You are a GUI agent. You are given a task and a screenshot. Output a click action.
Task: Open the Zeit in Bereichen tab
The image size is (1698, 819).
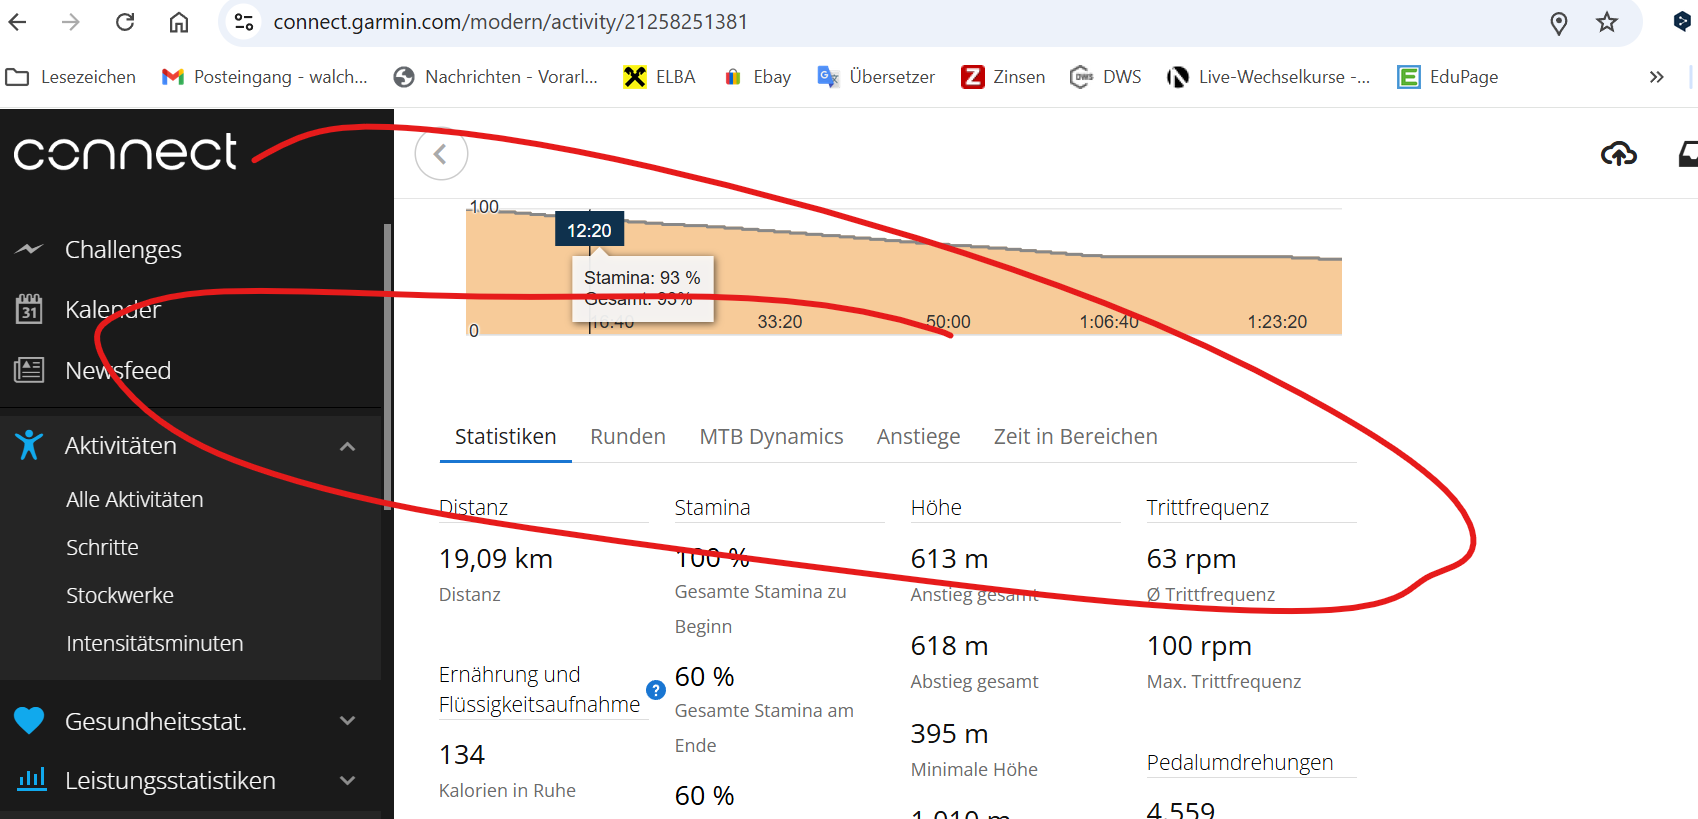click(1075, 437)
